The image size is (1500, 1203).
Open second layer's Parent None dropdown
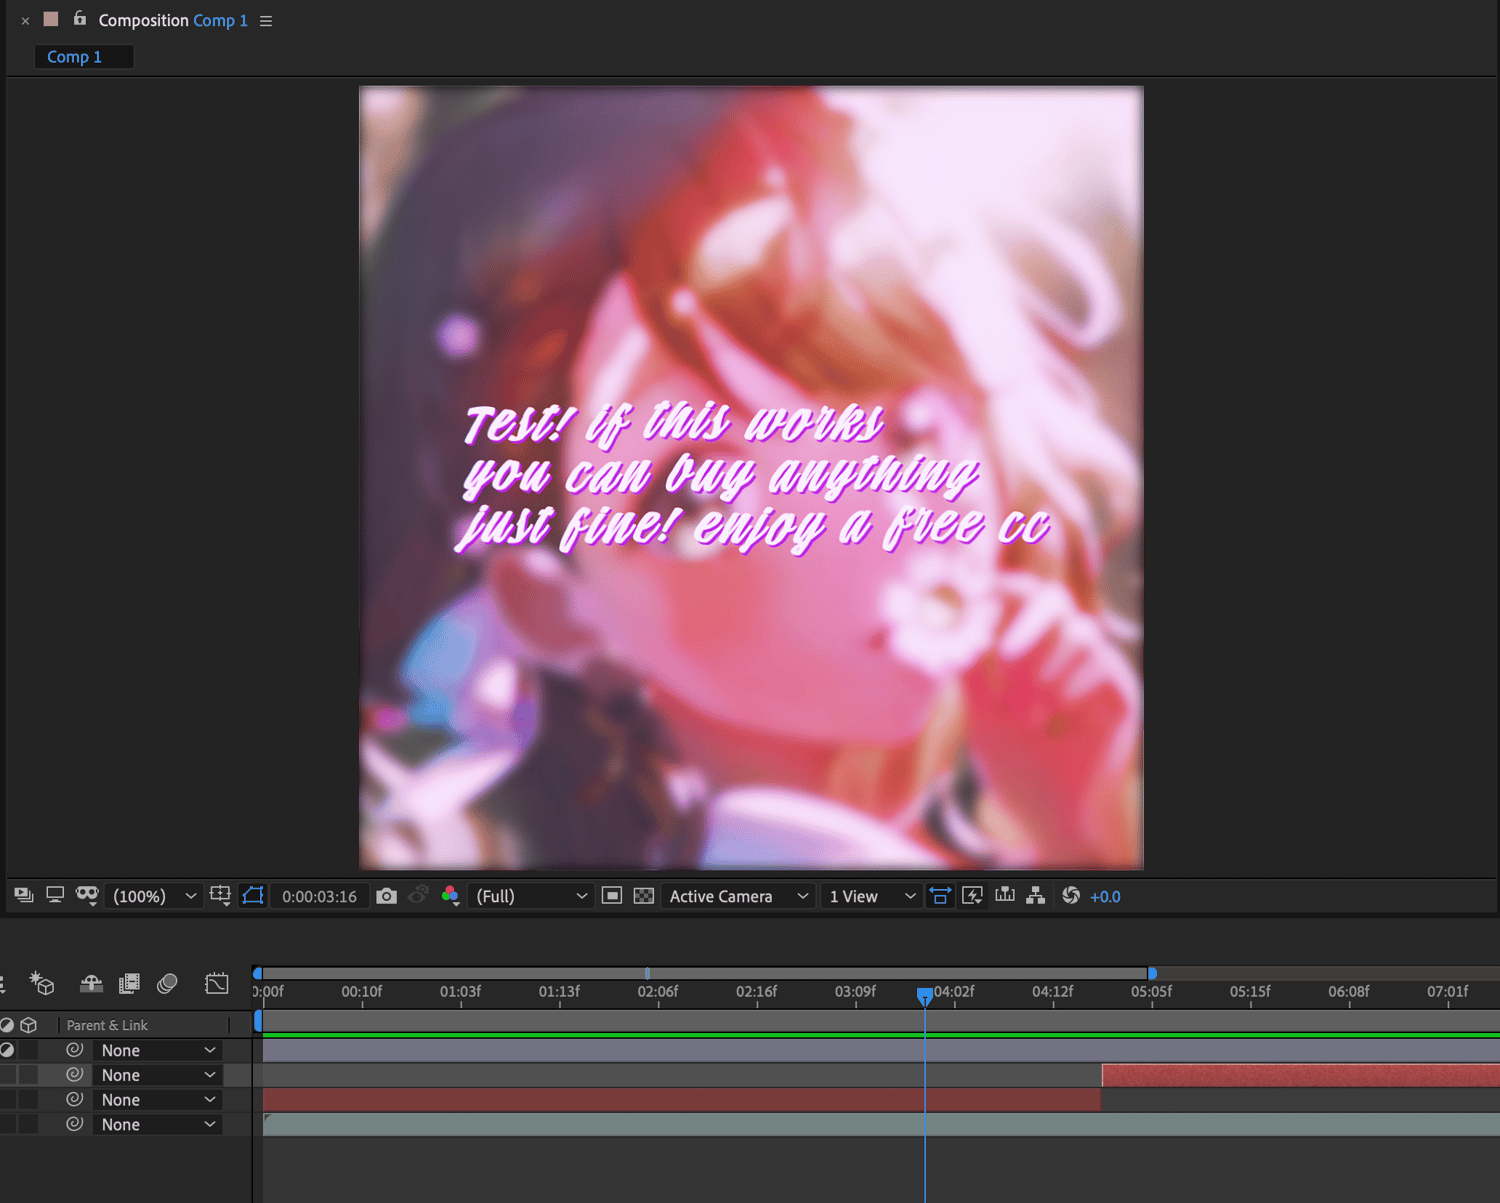point(157,1075)
